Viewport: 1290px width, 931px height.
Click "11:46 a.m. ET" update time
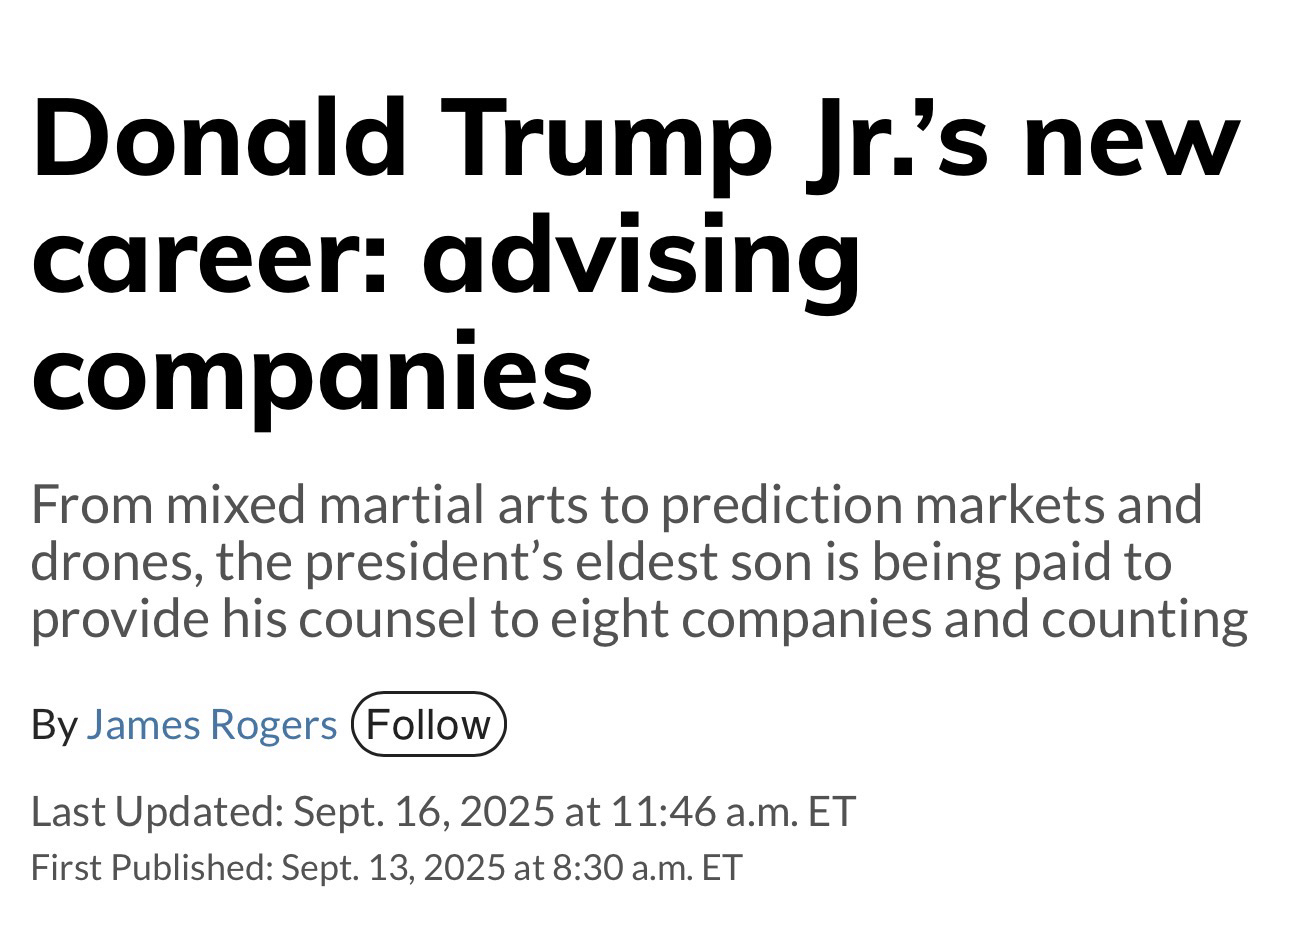tap(733, 811)
